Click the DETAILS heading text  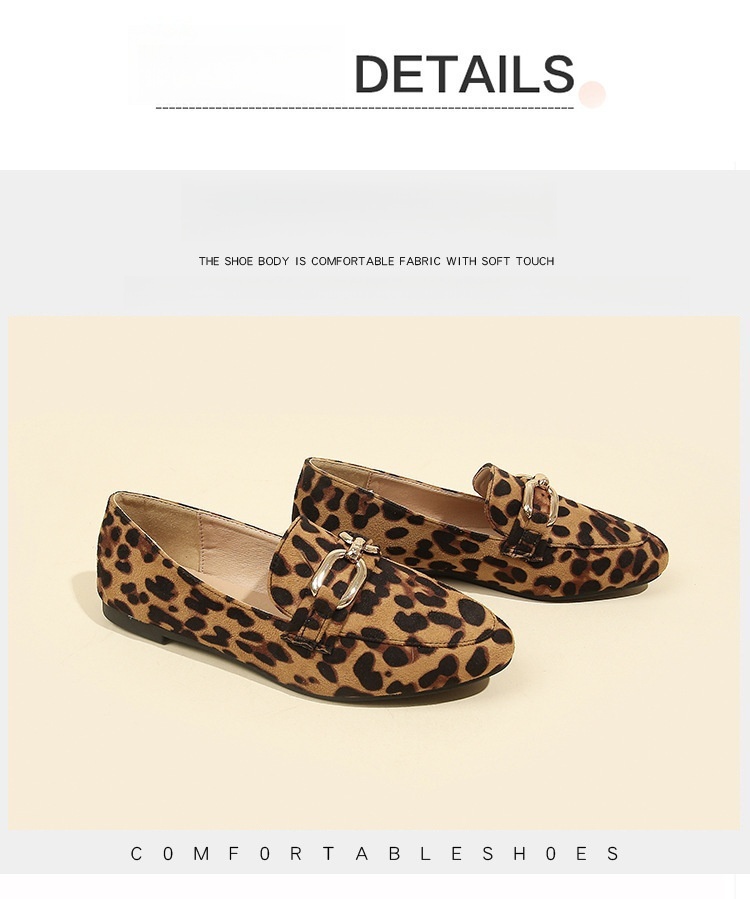coord(464,73)
